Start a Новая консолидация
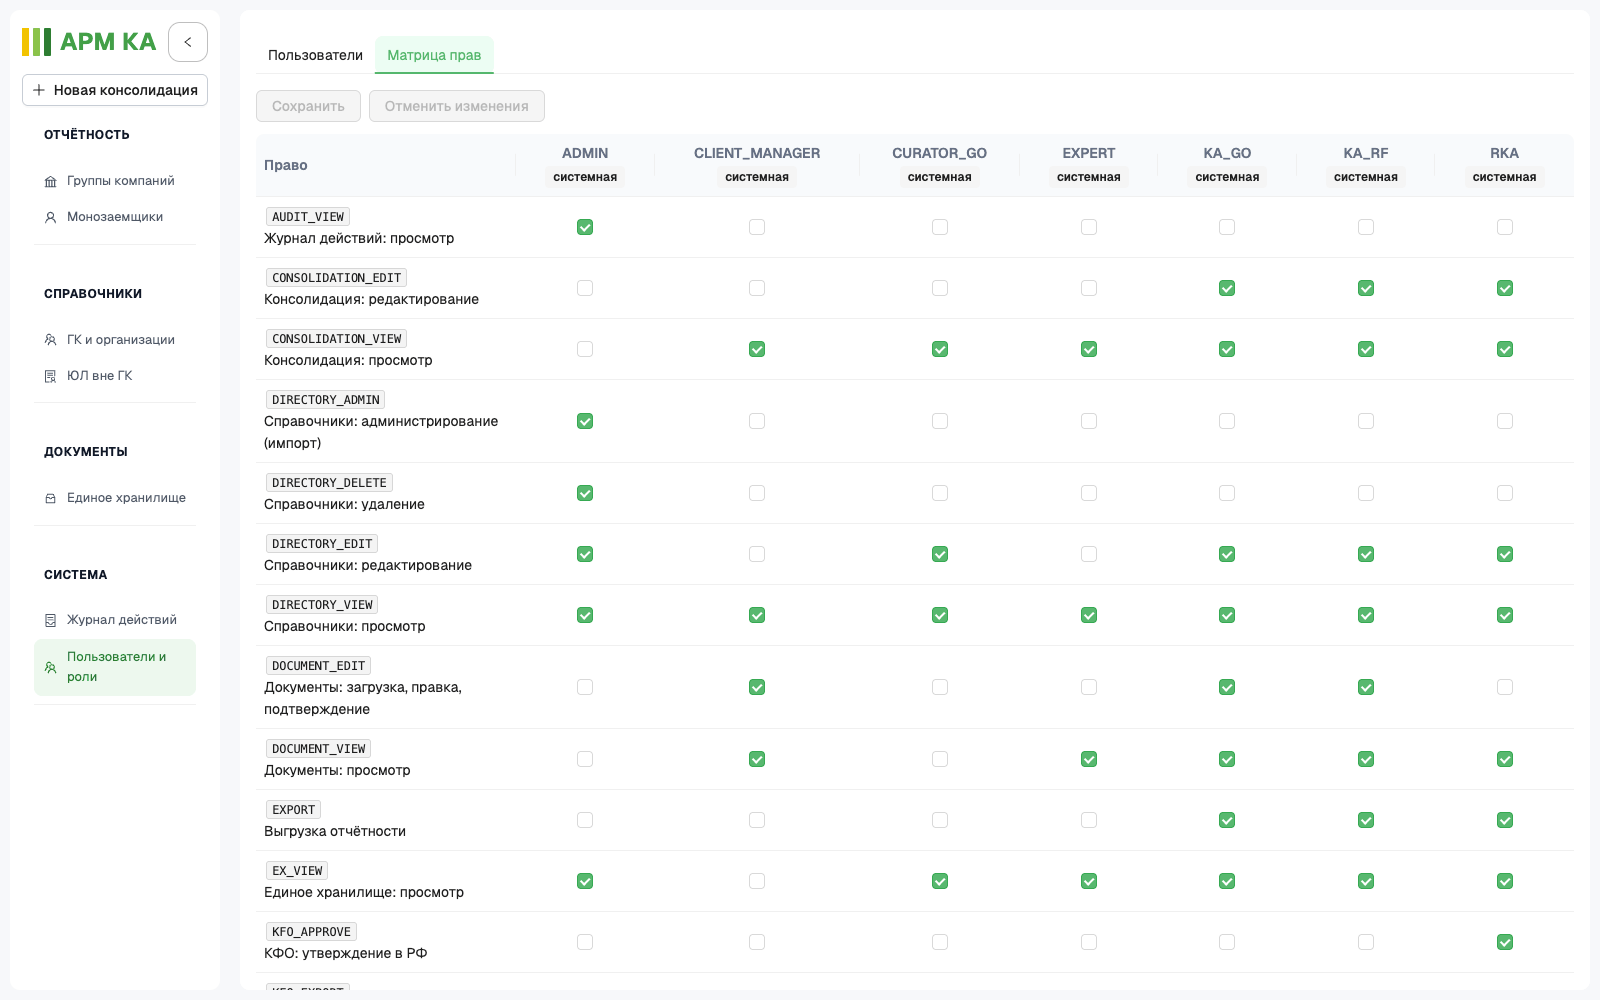This screenshot has width=1600, height=1000. [115, 90]
